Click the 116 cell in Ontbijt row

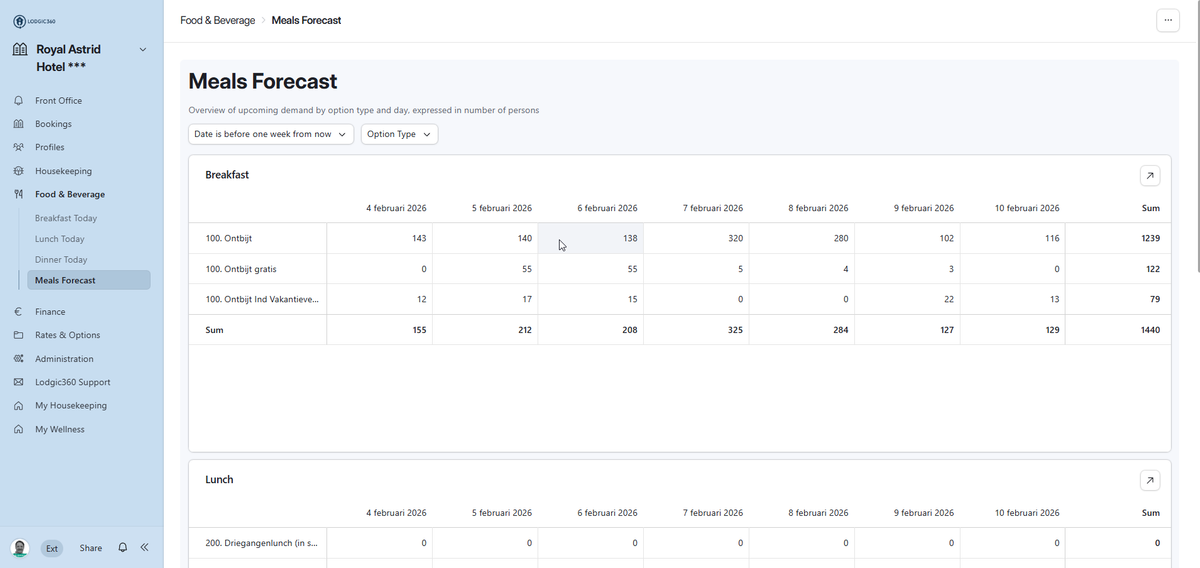(1012, 239)
